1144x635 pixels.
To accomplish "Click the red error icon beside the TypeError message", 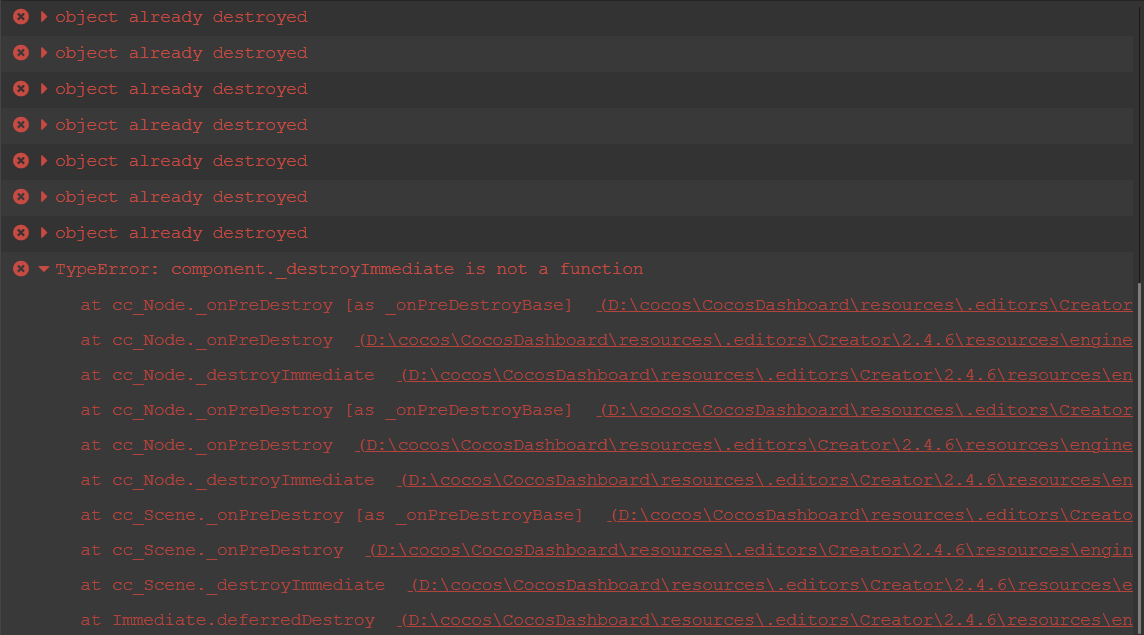I will [20, 269].
